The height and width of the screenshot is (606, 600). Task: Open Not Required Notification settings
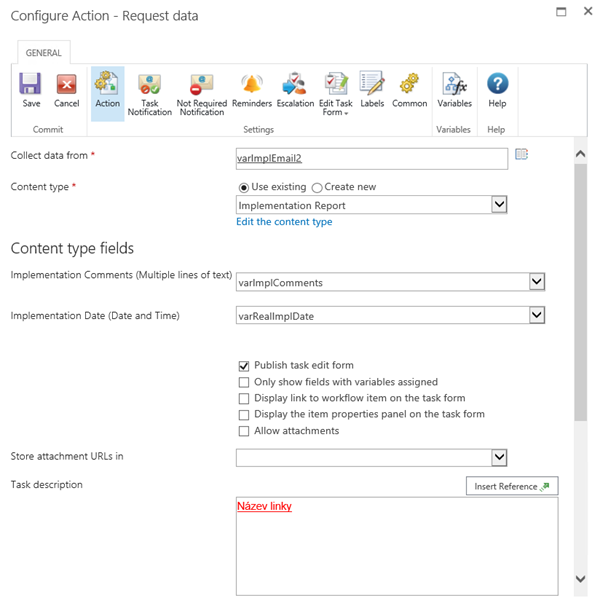[x=202, y=94]
